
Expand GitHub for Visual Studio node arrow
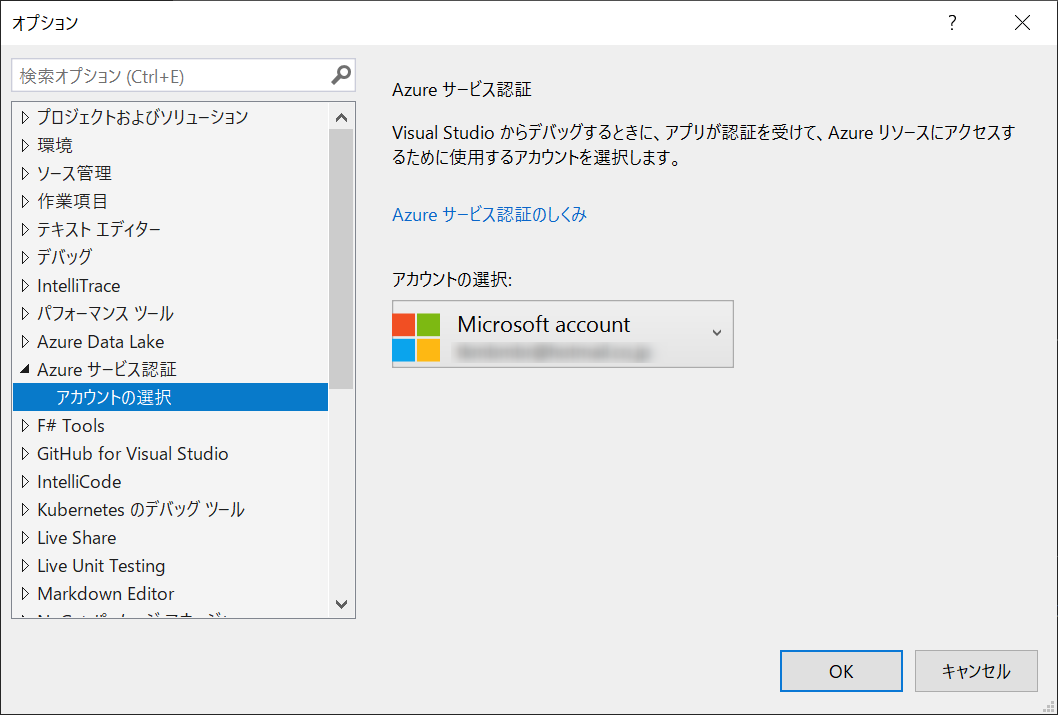(x=25, y=453)
